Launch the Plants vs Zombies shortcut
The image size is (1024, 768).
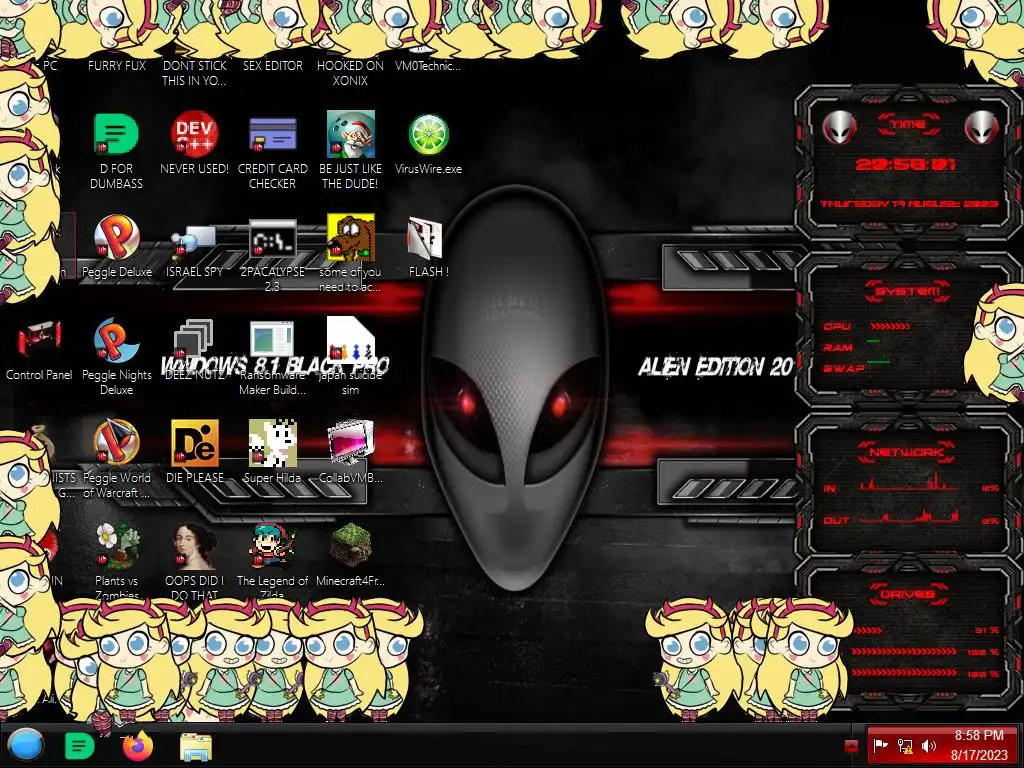116,545
